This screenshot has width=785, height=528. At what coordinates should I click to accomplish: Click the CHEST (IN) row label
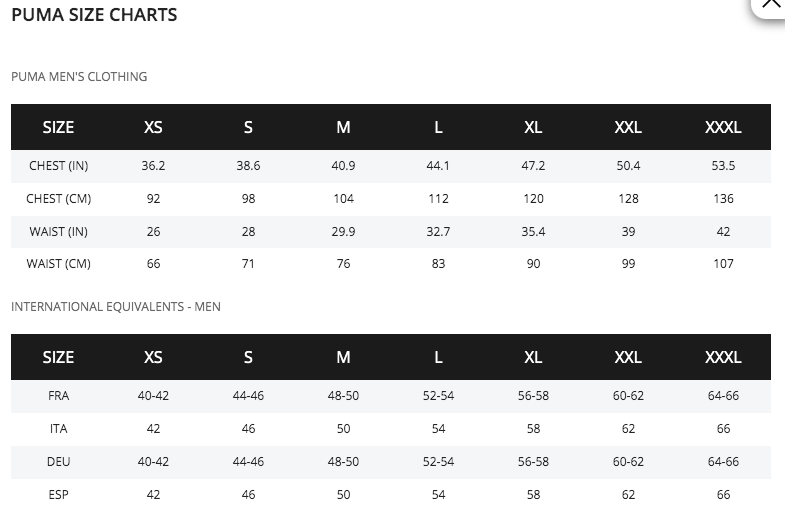click(59, 166)
